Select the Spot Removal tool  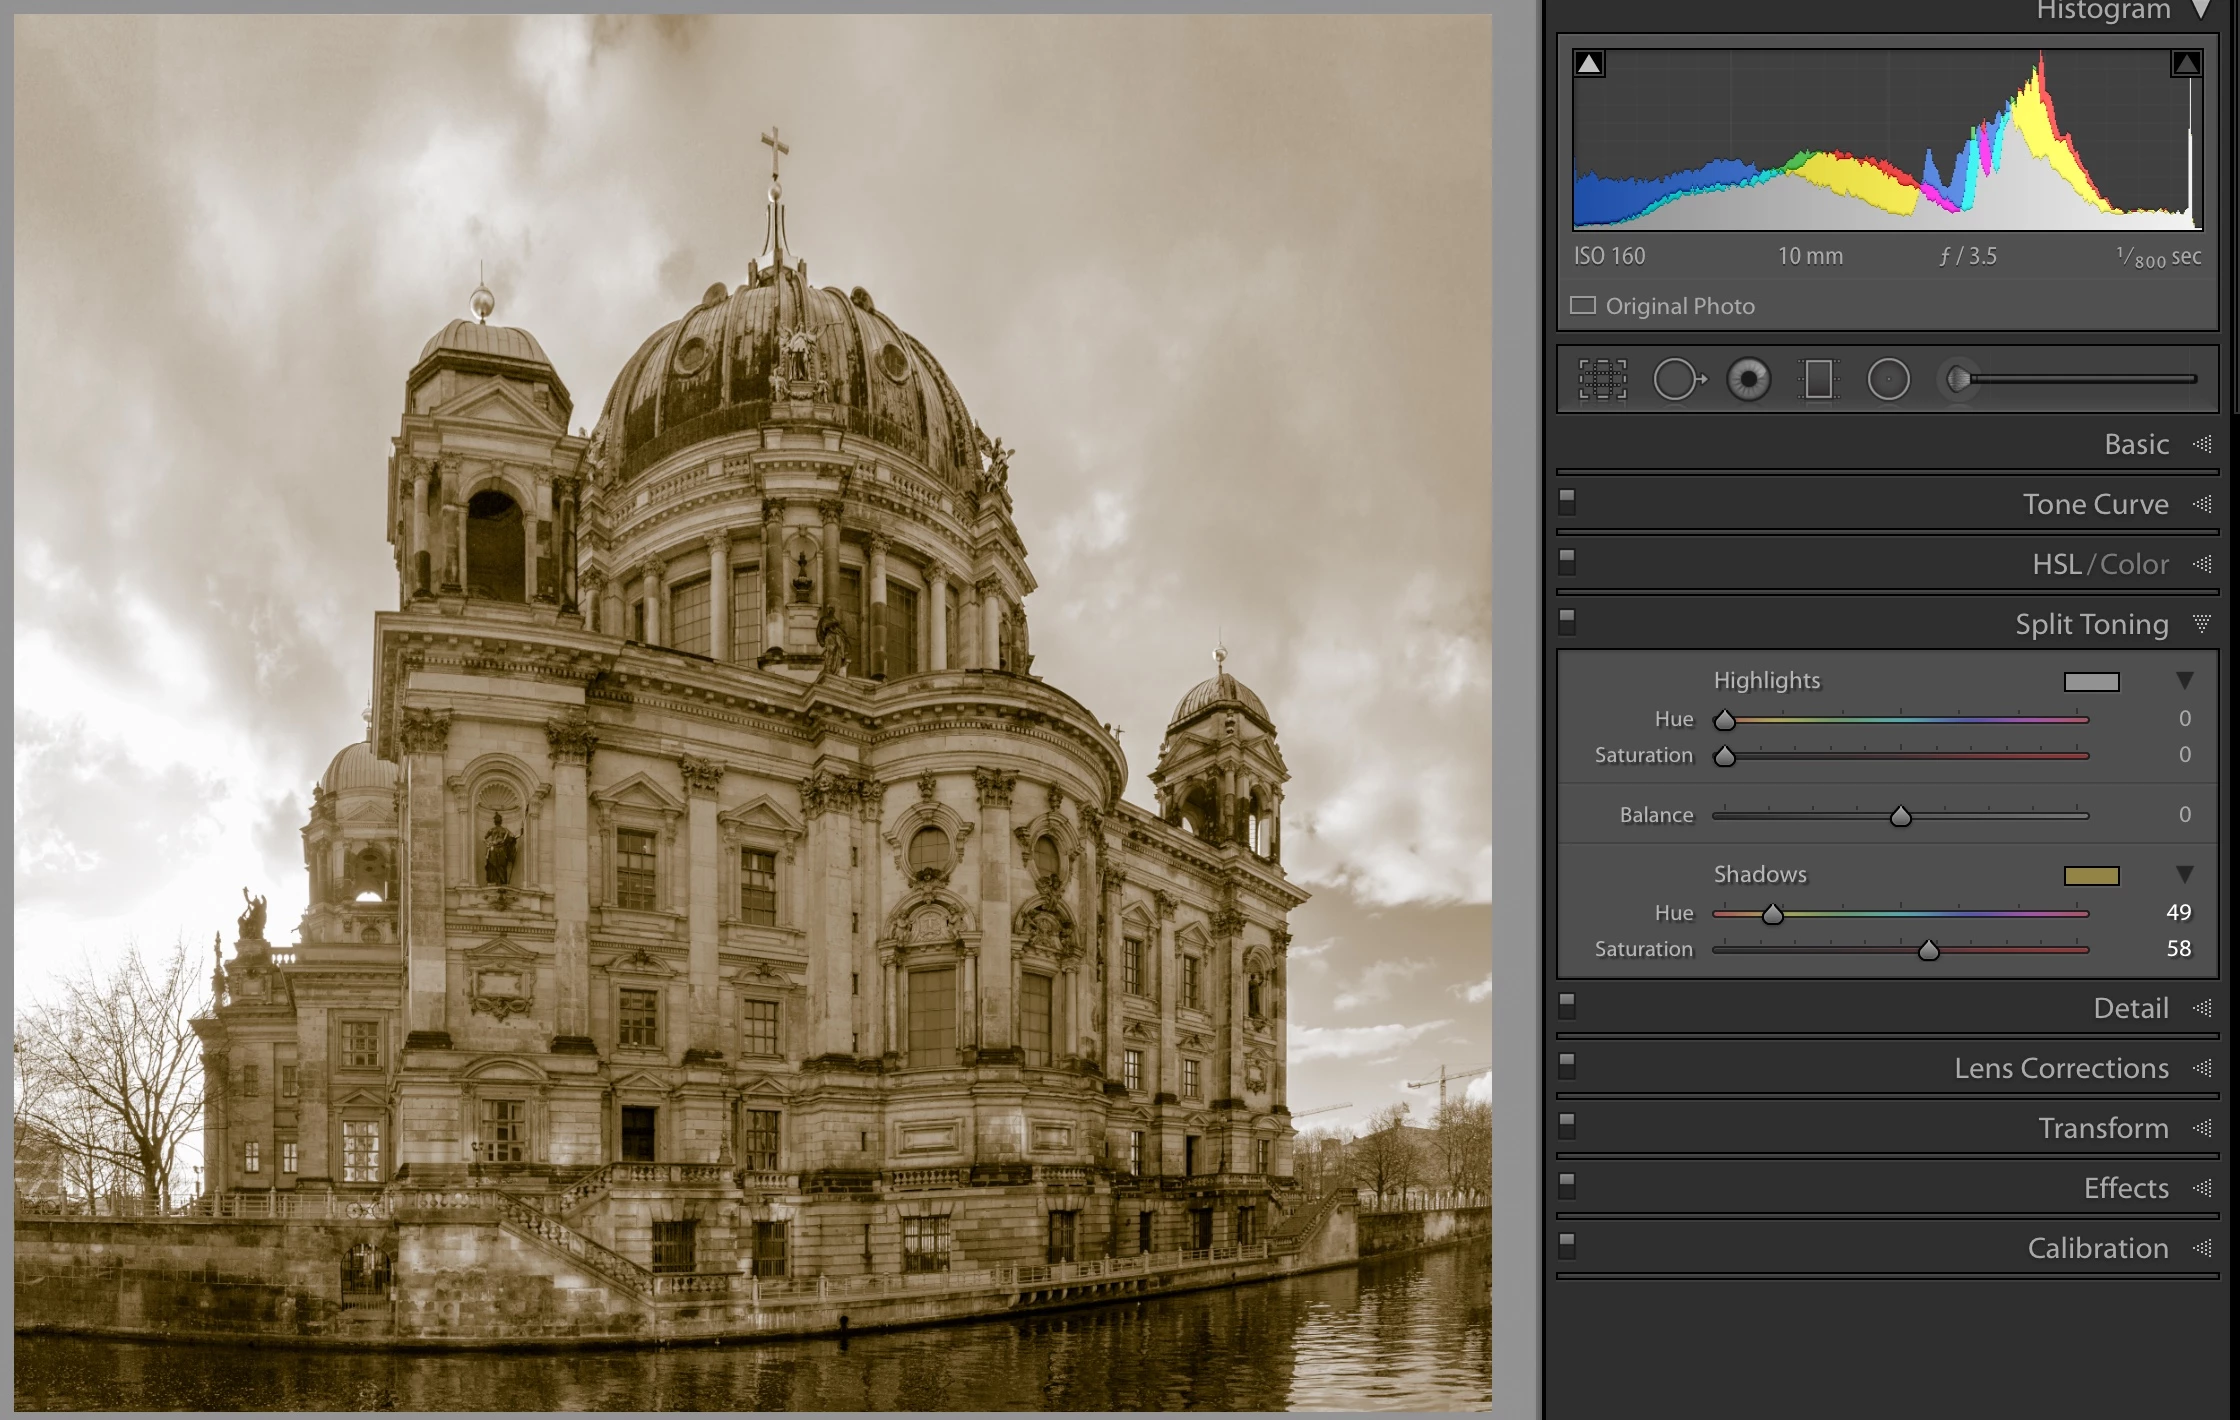pyautogui.click(x=1678, y=380)
